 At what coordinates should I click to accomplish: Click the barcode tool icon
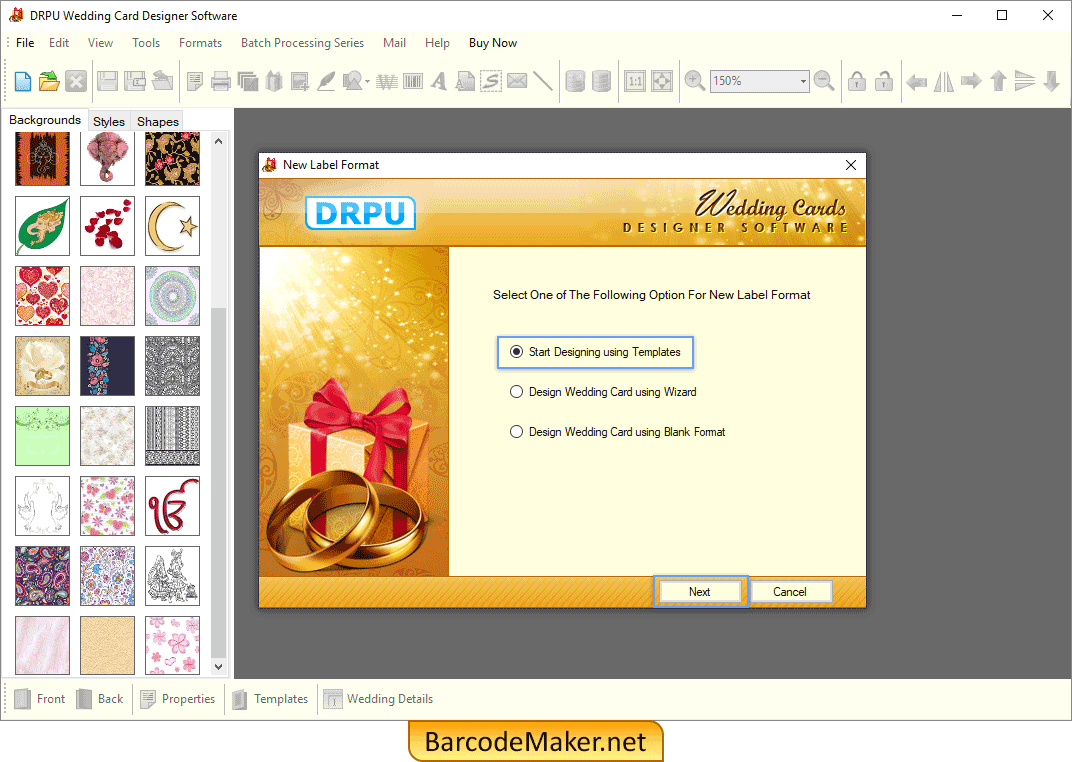pos(413,81)
